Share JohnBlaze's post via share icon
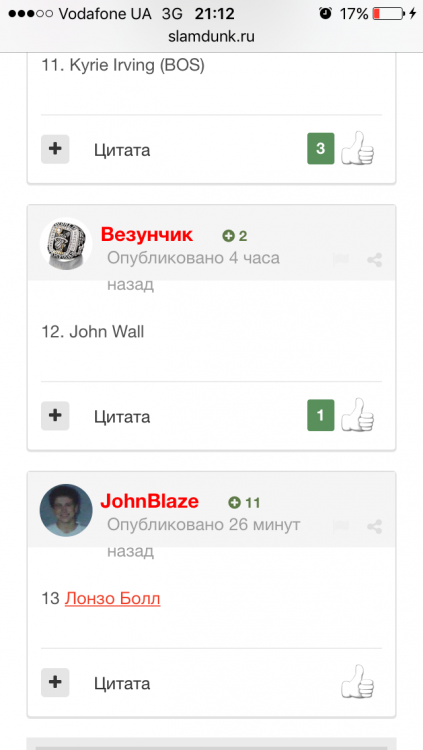Image resolution: width=423 pixels, height=750 pixels. (x=374, y=527)
